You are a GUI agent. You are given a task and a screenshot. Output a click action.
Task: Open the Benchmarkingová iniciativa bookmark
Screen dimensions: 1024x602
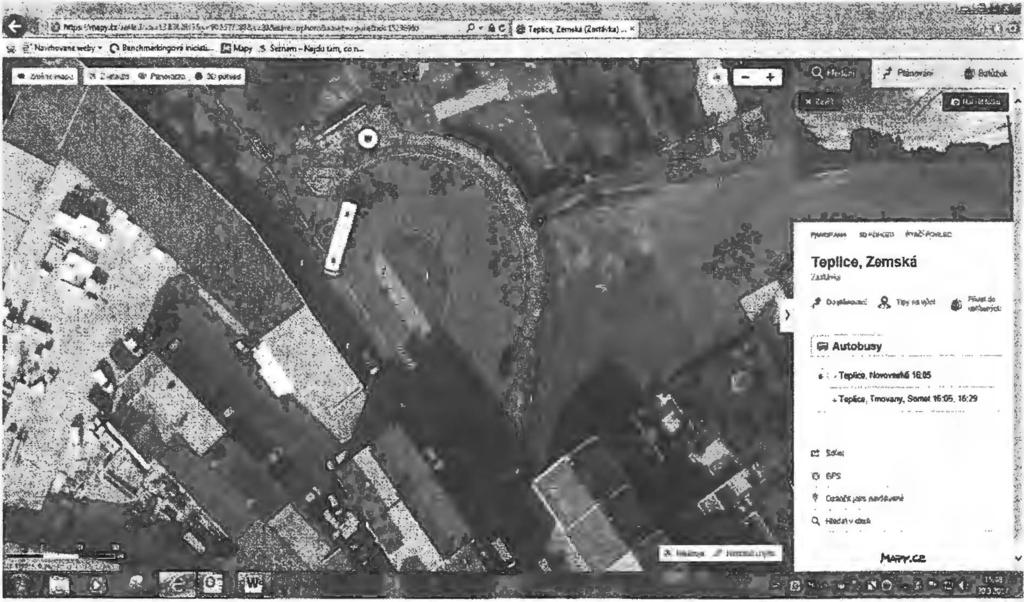[x=162, y=48]
